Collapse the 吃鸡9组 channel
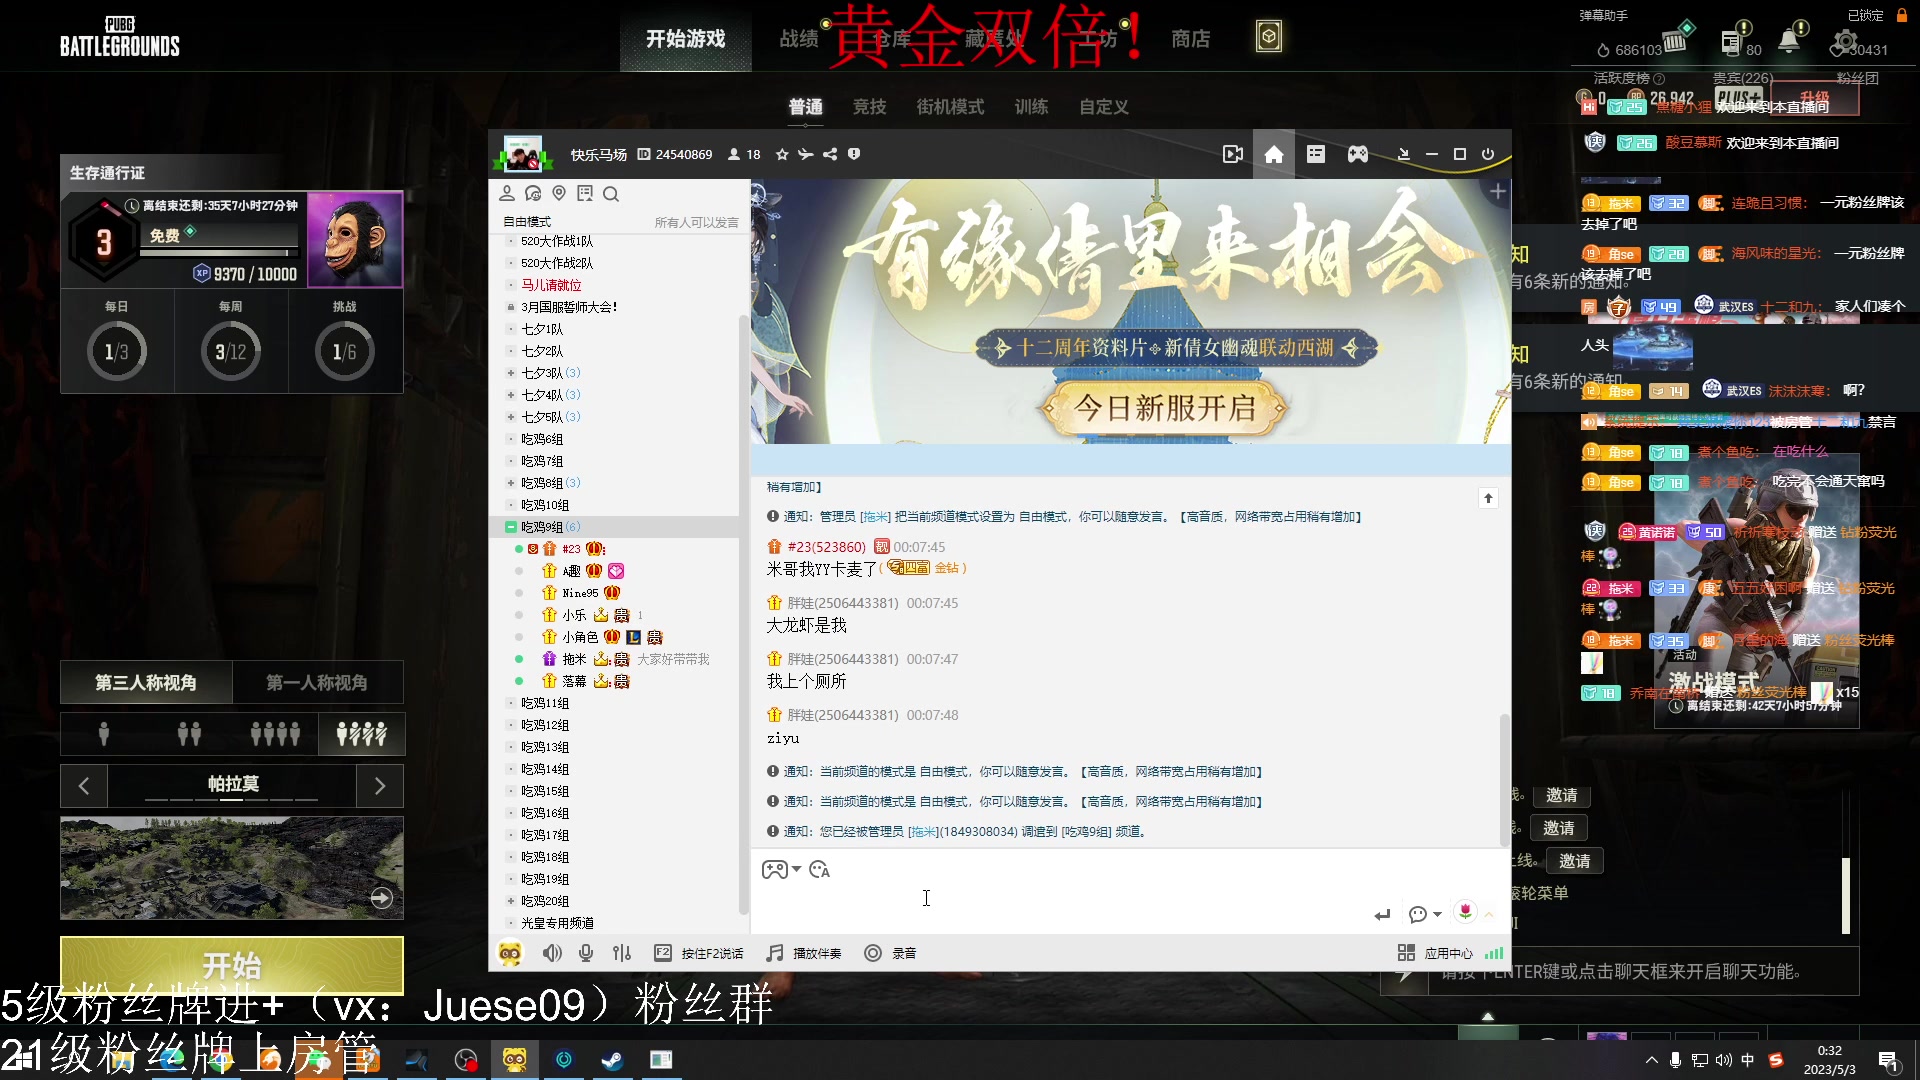Viewport: 1920px width, 1080px height. click(x=511, y=527)
